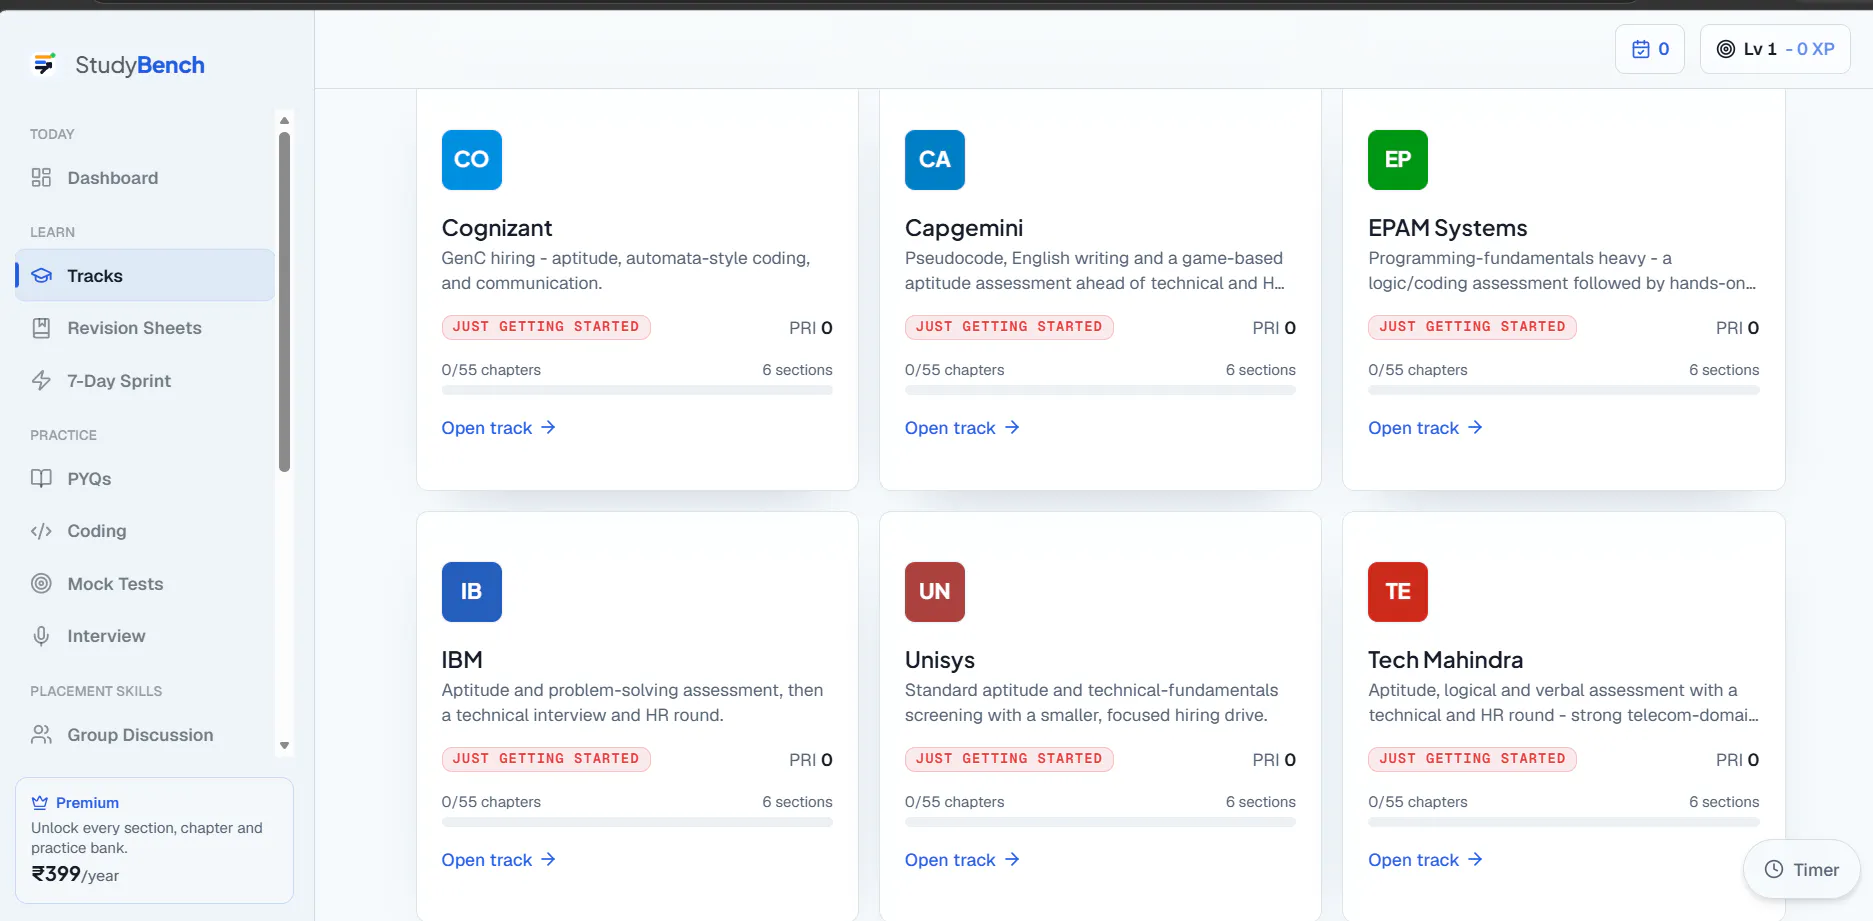Click the calendar icon in header

coord(1641,49)
